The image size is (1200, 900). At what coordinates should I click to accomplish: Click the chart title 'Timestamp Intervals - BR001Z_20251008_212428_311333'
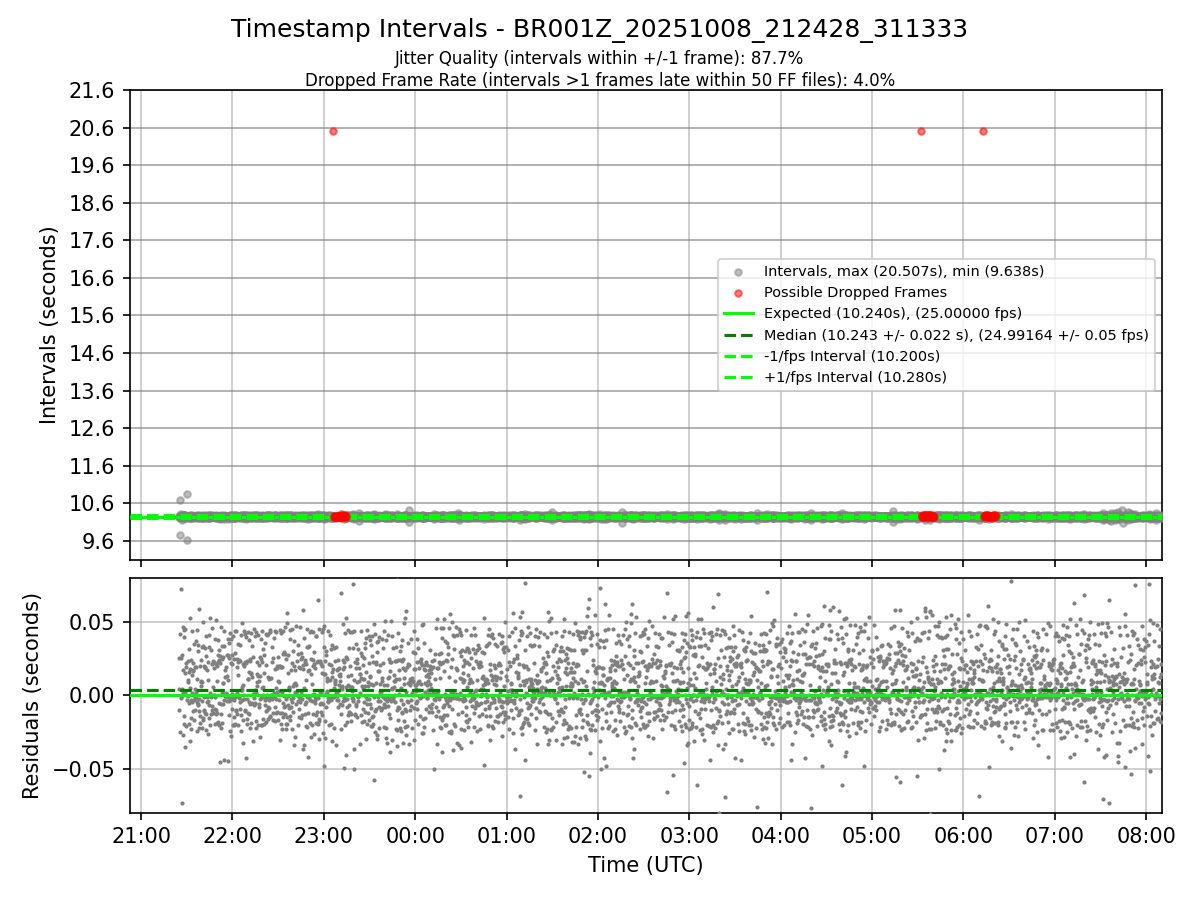click(x=599, y=29)
